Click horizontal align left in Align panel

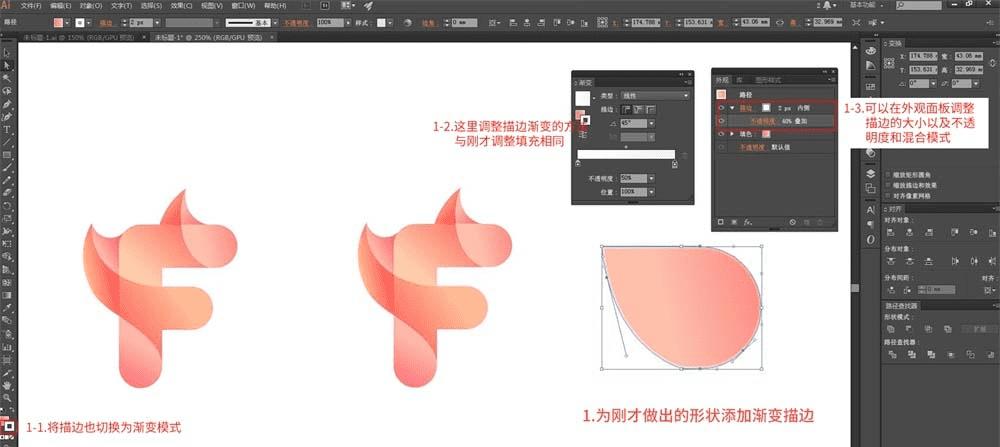(892, 233)
